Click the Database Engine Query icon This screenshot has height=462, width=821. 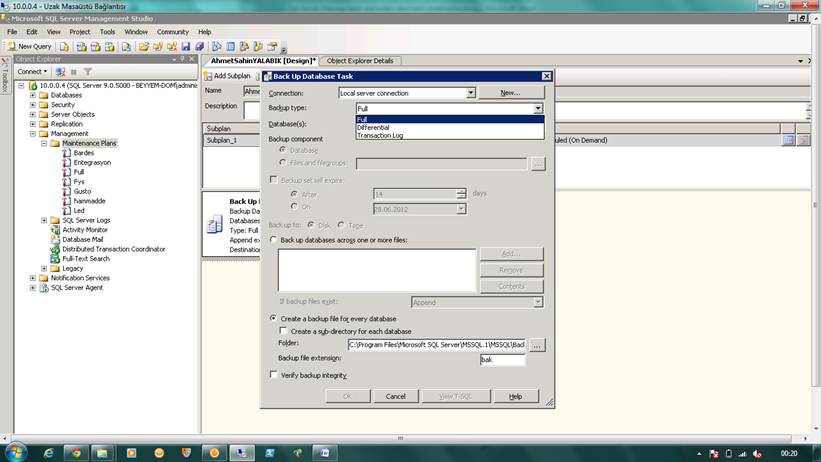(64, 47)
